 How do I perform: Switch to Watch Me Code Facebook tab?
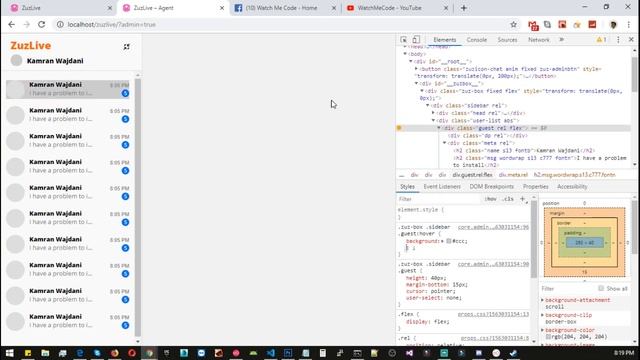pos(284,8)
